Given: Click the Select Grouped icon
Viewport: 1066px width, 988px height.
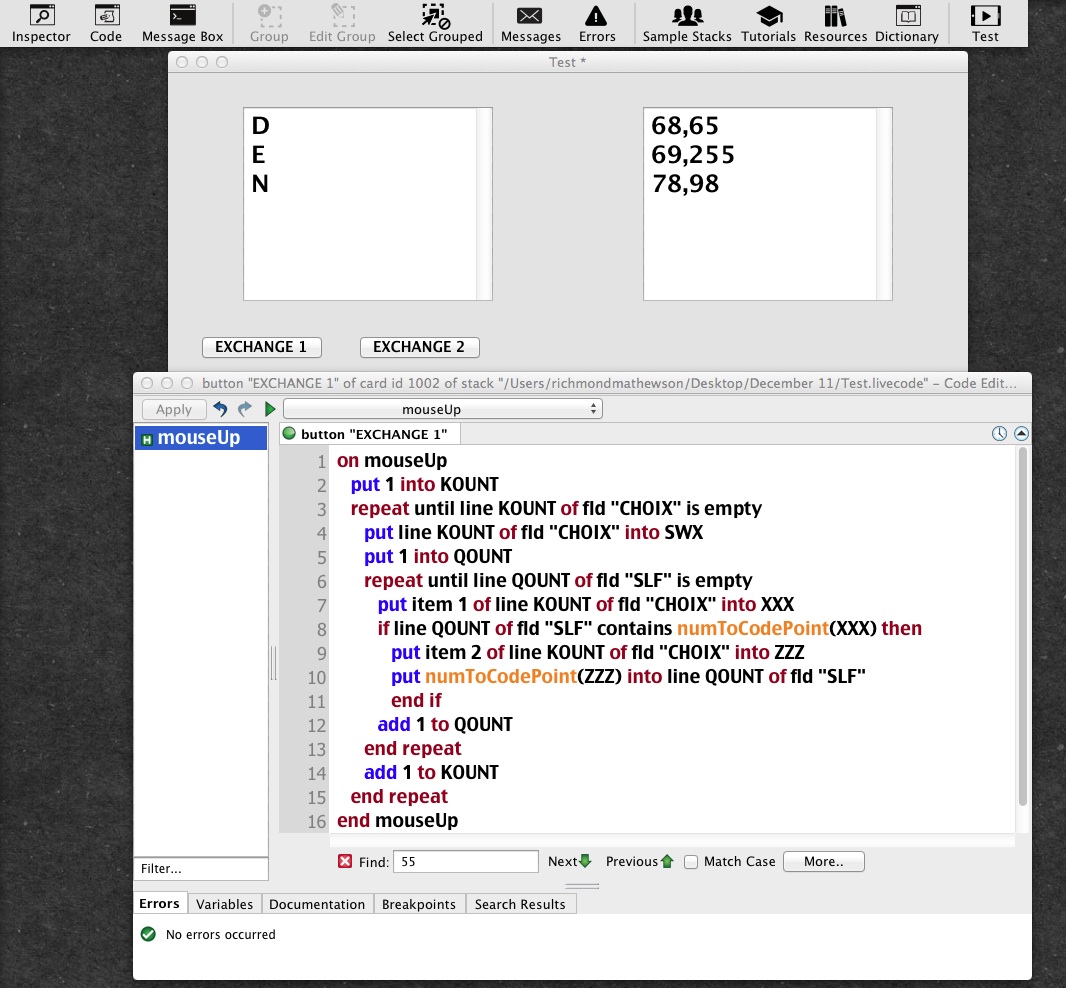Looking at the screenshot, I should point(435,23).
